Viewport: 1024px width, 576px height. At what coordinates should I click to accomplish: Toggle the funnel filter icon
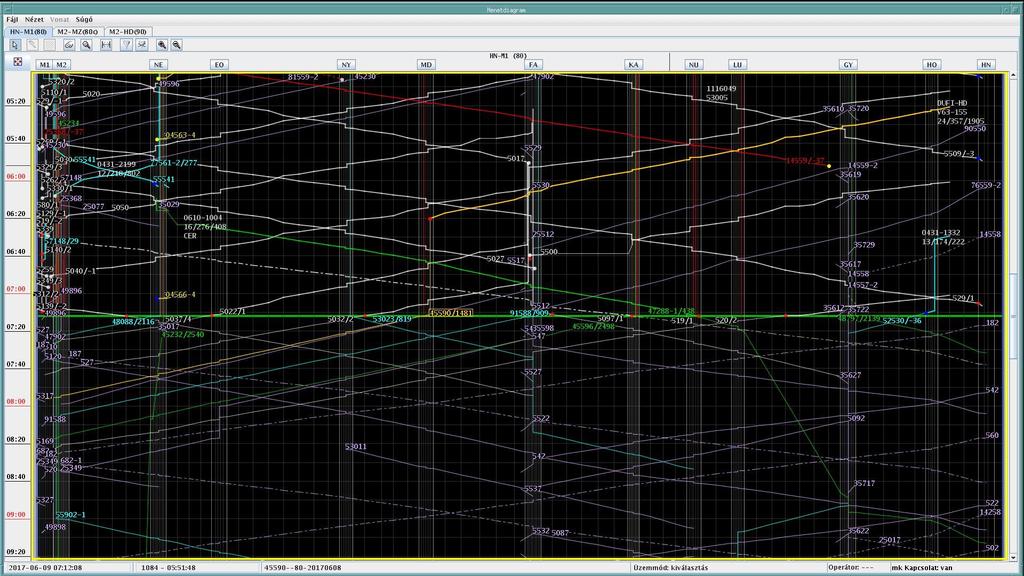(x=126, y=44)
